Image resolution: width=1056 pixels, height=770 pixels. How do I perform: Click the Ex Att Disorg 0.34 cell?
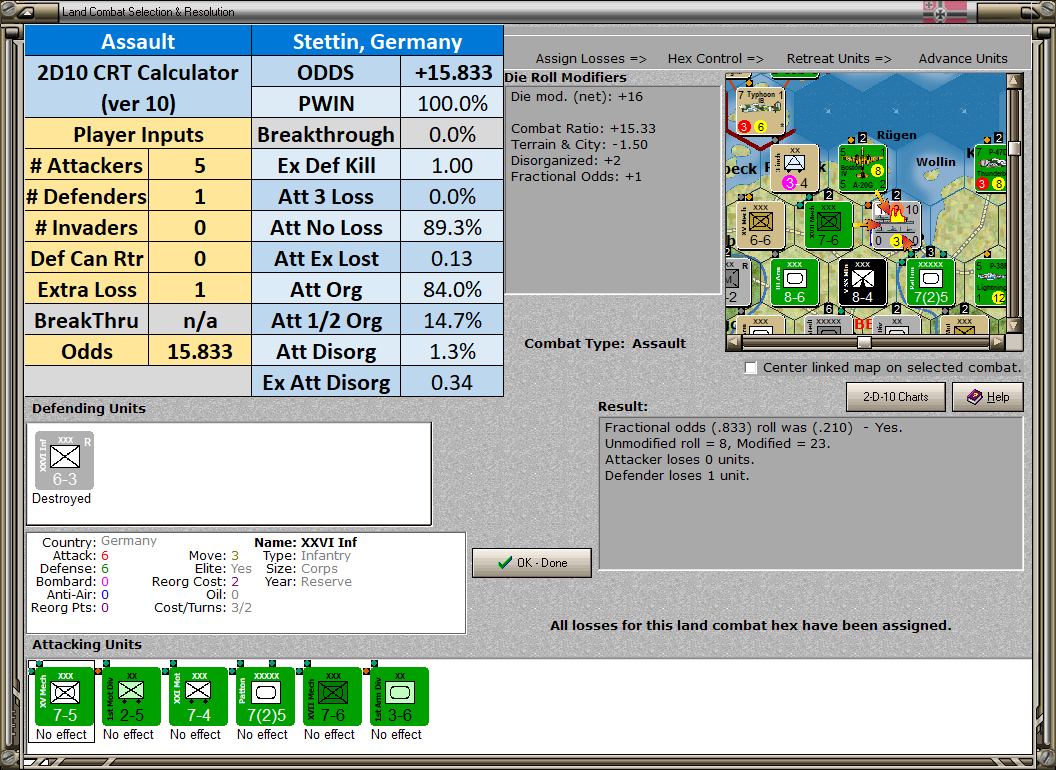click(452, 382)
